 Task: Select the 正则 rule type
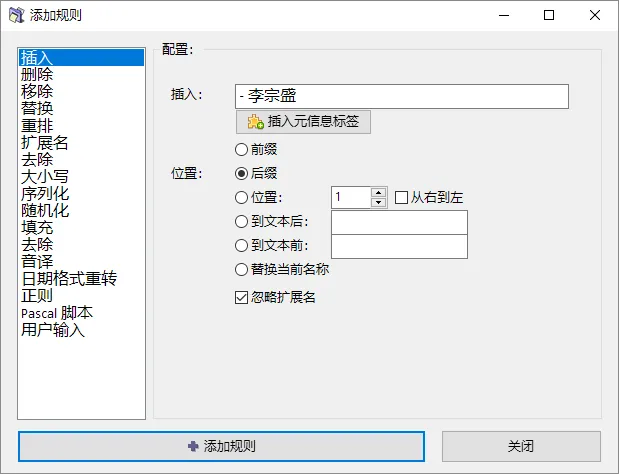tap(81, 296)
